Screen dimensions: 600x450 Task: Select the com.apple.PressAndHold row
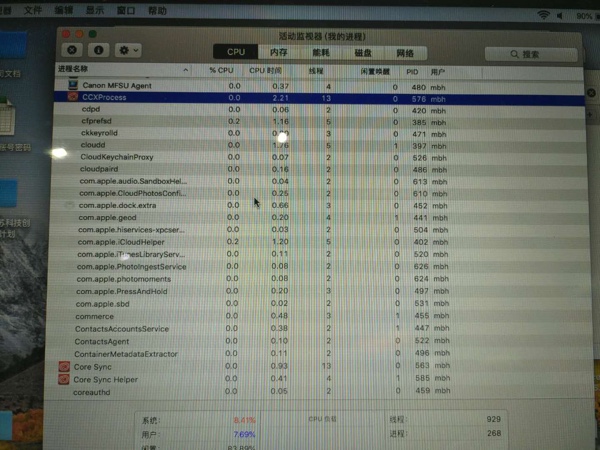click(x=319, y=291)
